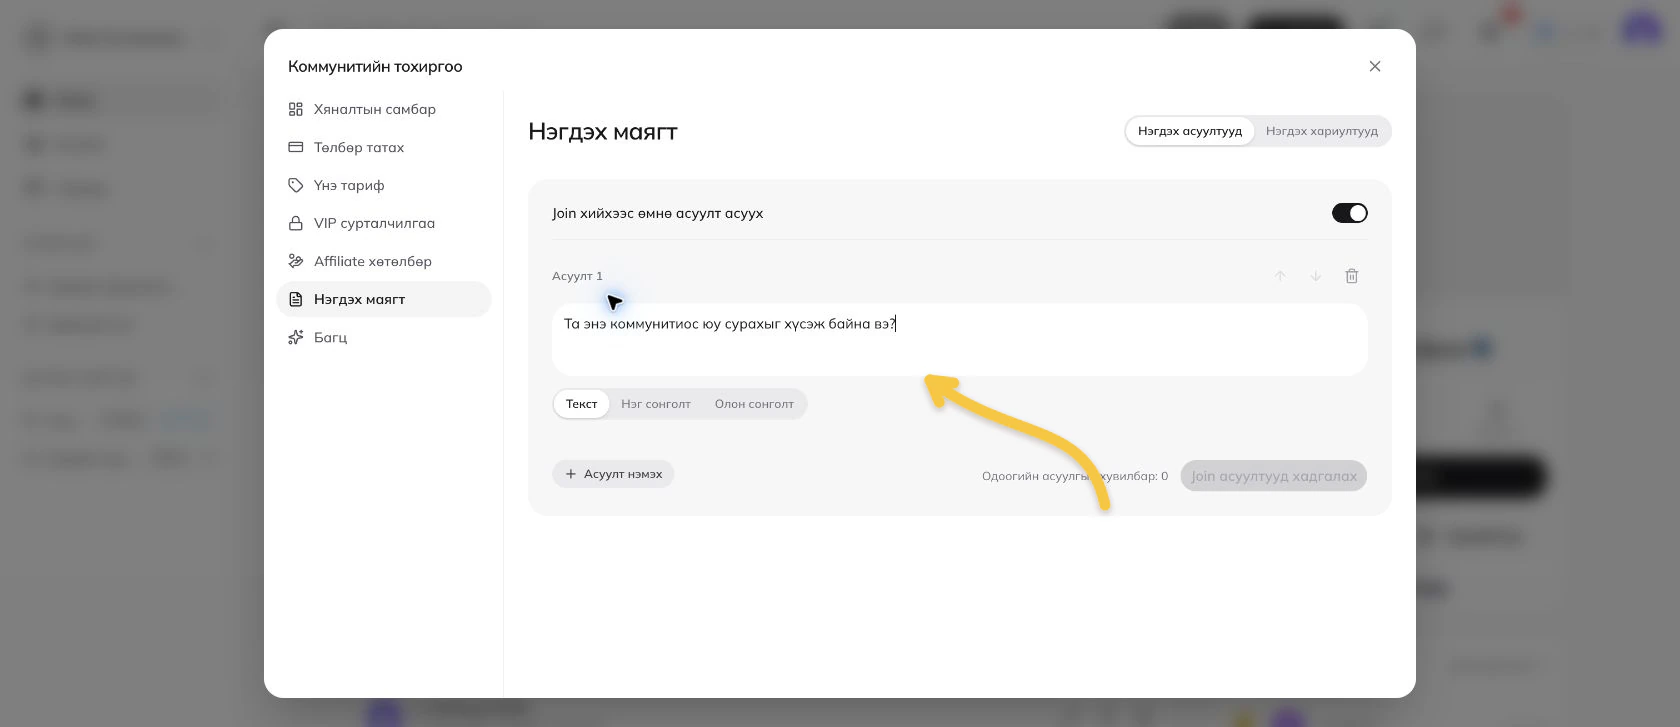Open Төлбөр татах settings section
The height and width of the screenshot is (727, 1680).
pos(384,147)
